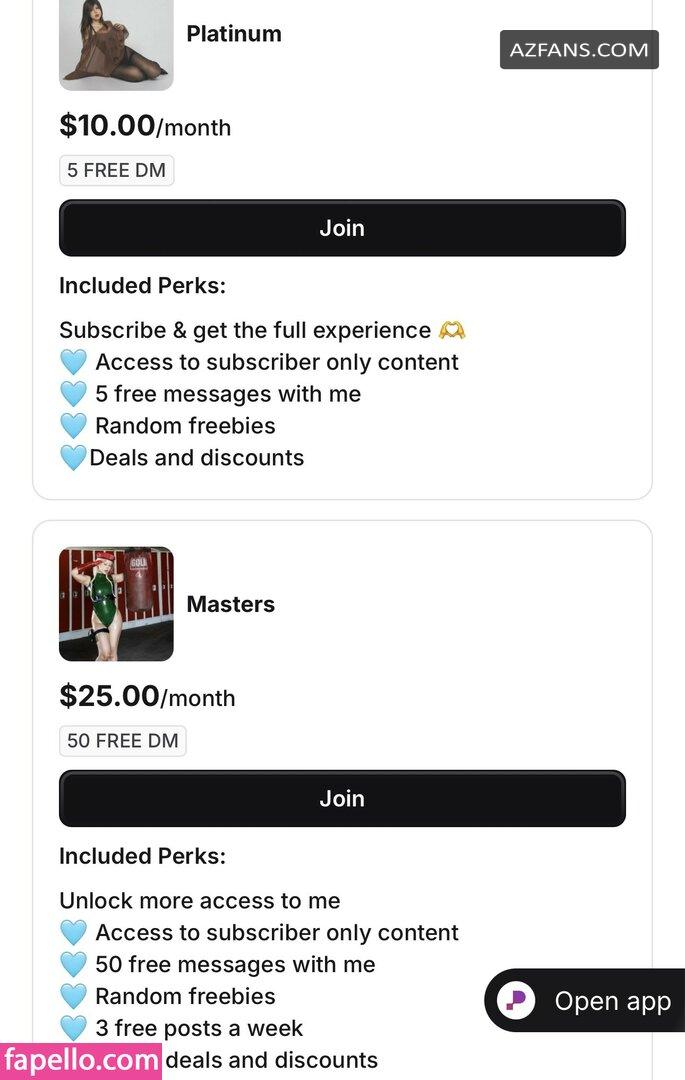
Task: Click the $25.00/month price text
Action: tap(147, 697)
